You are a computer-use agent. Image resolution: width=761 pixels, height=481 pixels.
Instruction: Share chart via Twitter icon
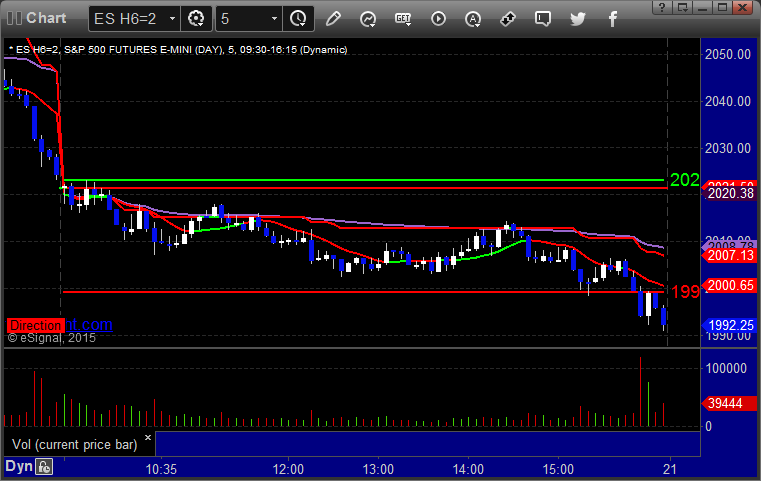pos(578,19)
